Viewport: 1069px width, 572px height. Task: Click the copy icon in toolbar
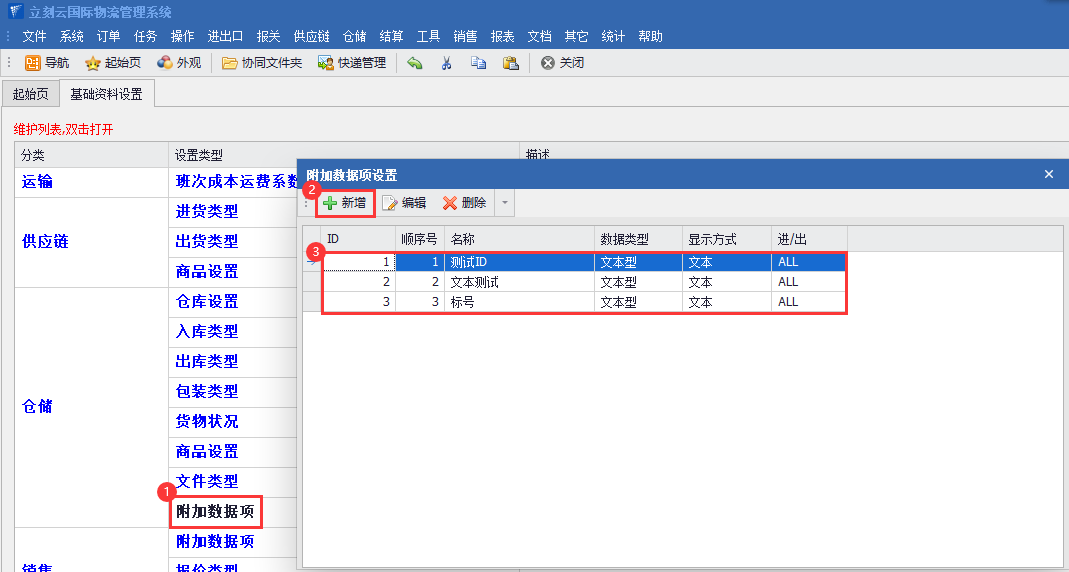point(478,63)
